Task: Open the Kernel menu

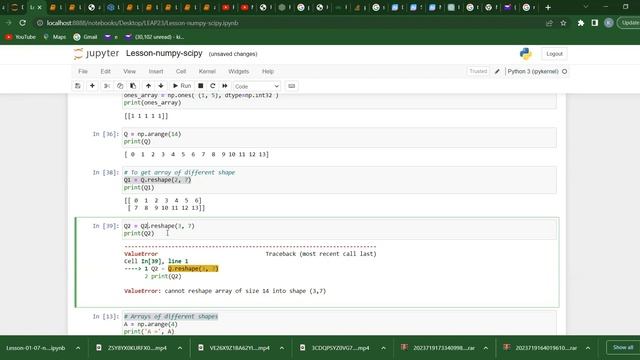Action: point(207,71)
